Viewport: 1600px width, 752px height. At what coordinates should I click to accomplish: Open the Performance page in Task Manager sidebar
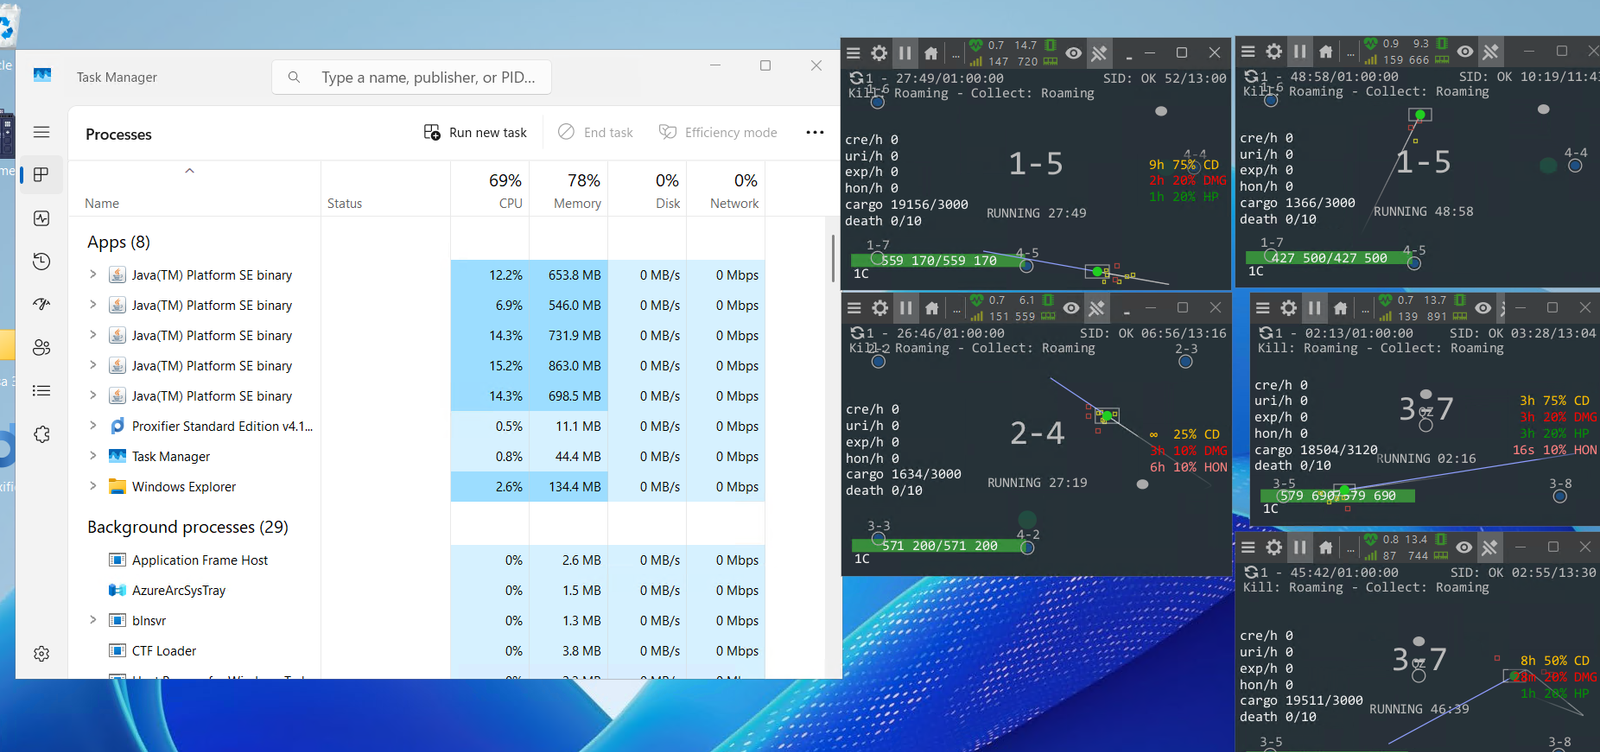click(x=41, y=218)
